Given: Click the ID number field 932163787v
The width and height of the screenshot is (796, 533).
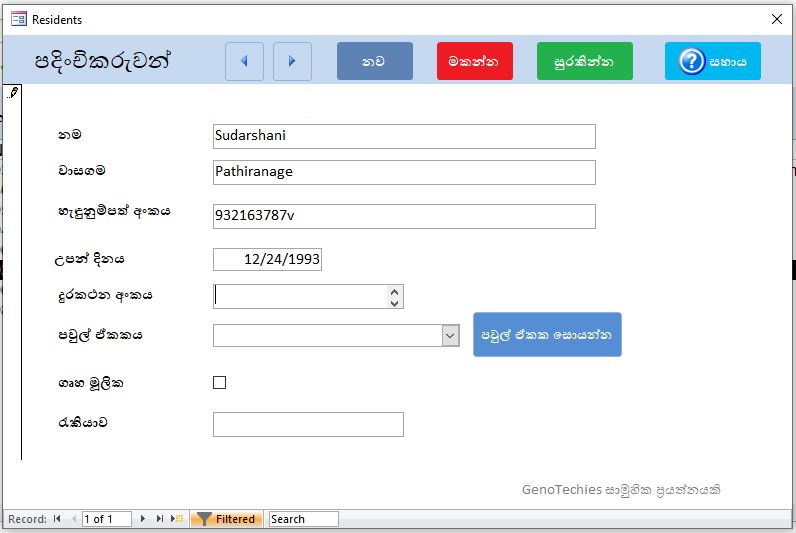Looking at the screenshot, I should 404,216.
